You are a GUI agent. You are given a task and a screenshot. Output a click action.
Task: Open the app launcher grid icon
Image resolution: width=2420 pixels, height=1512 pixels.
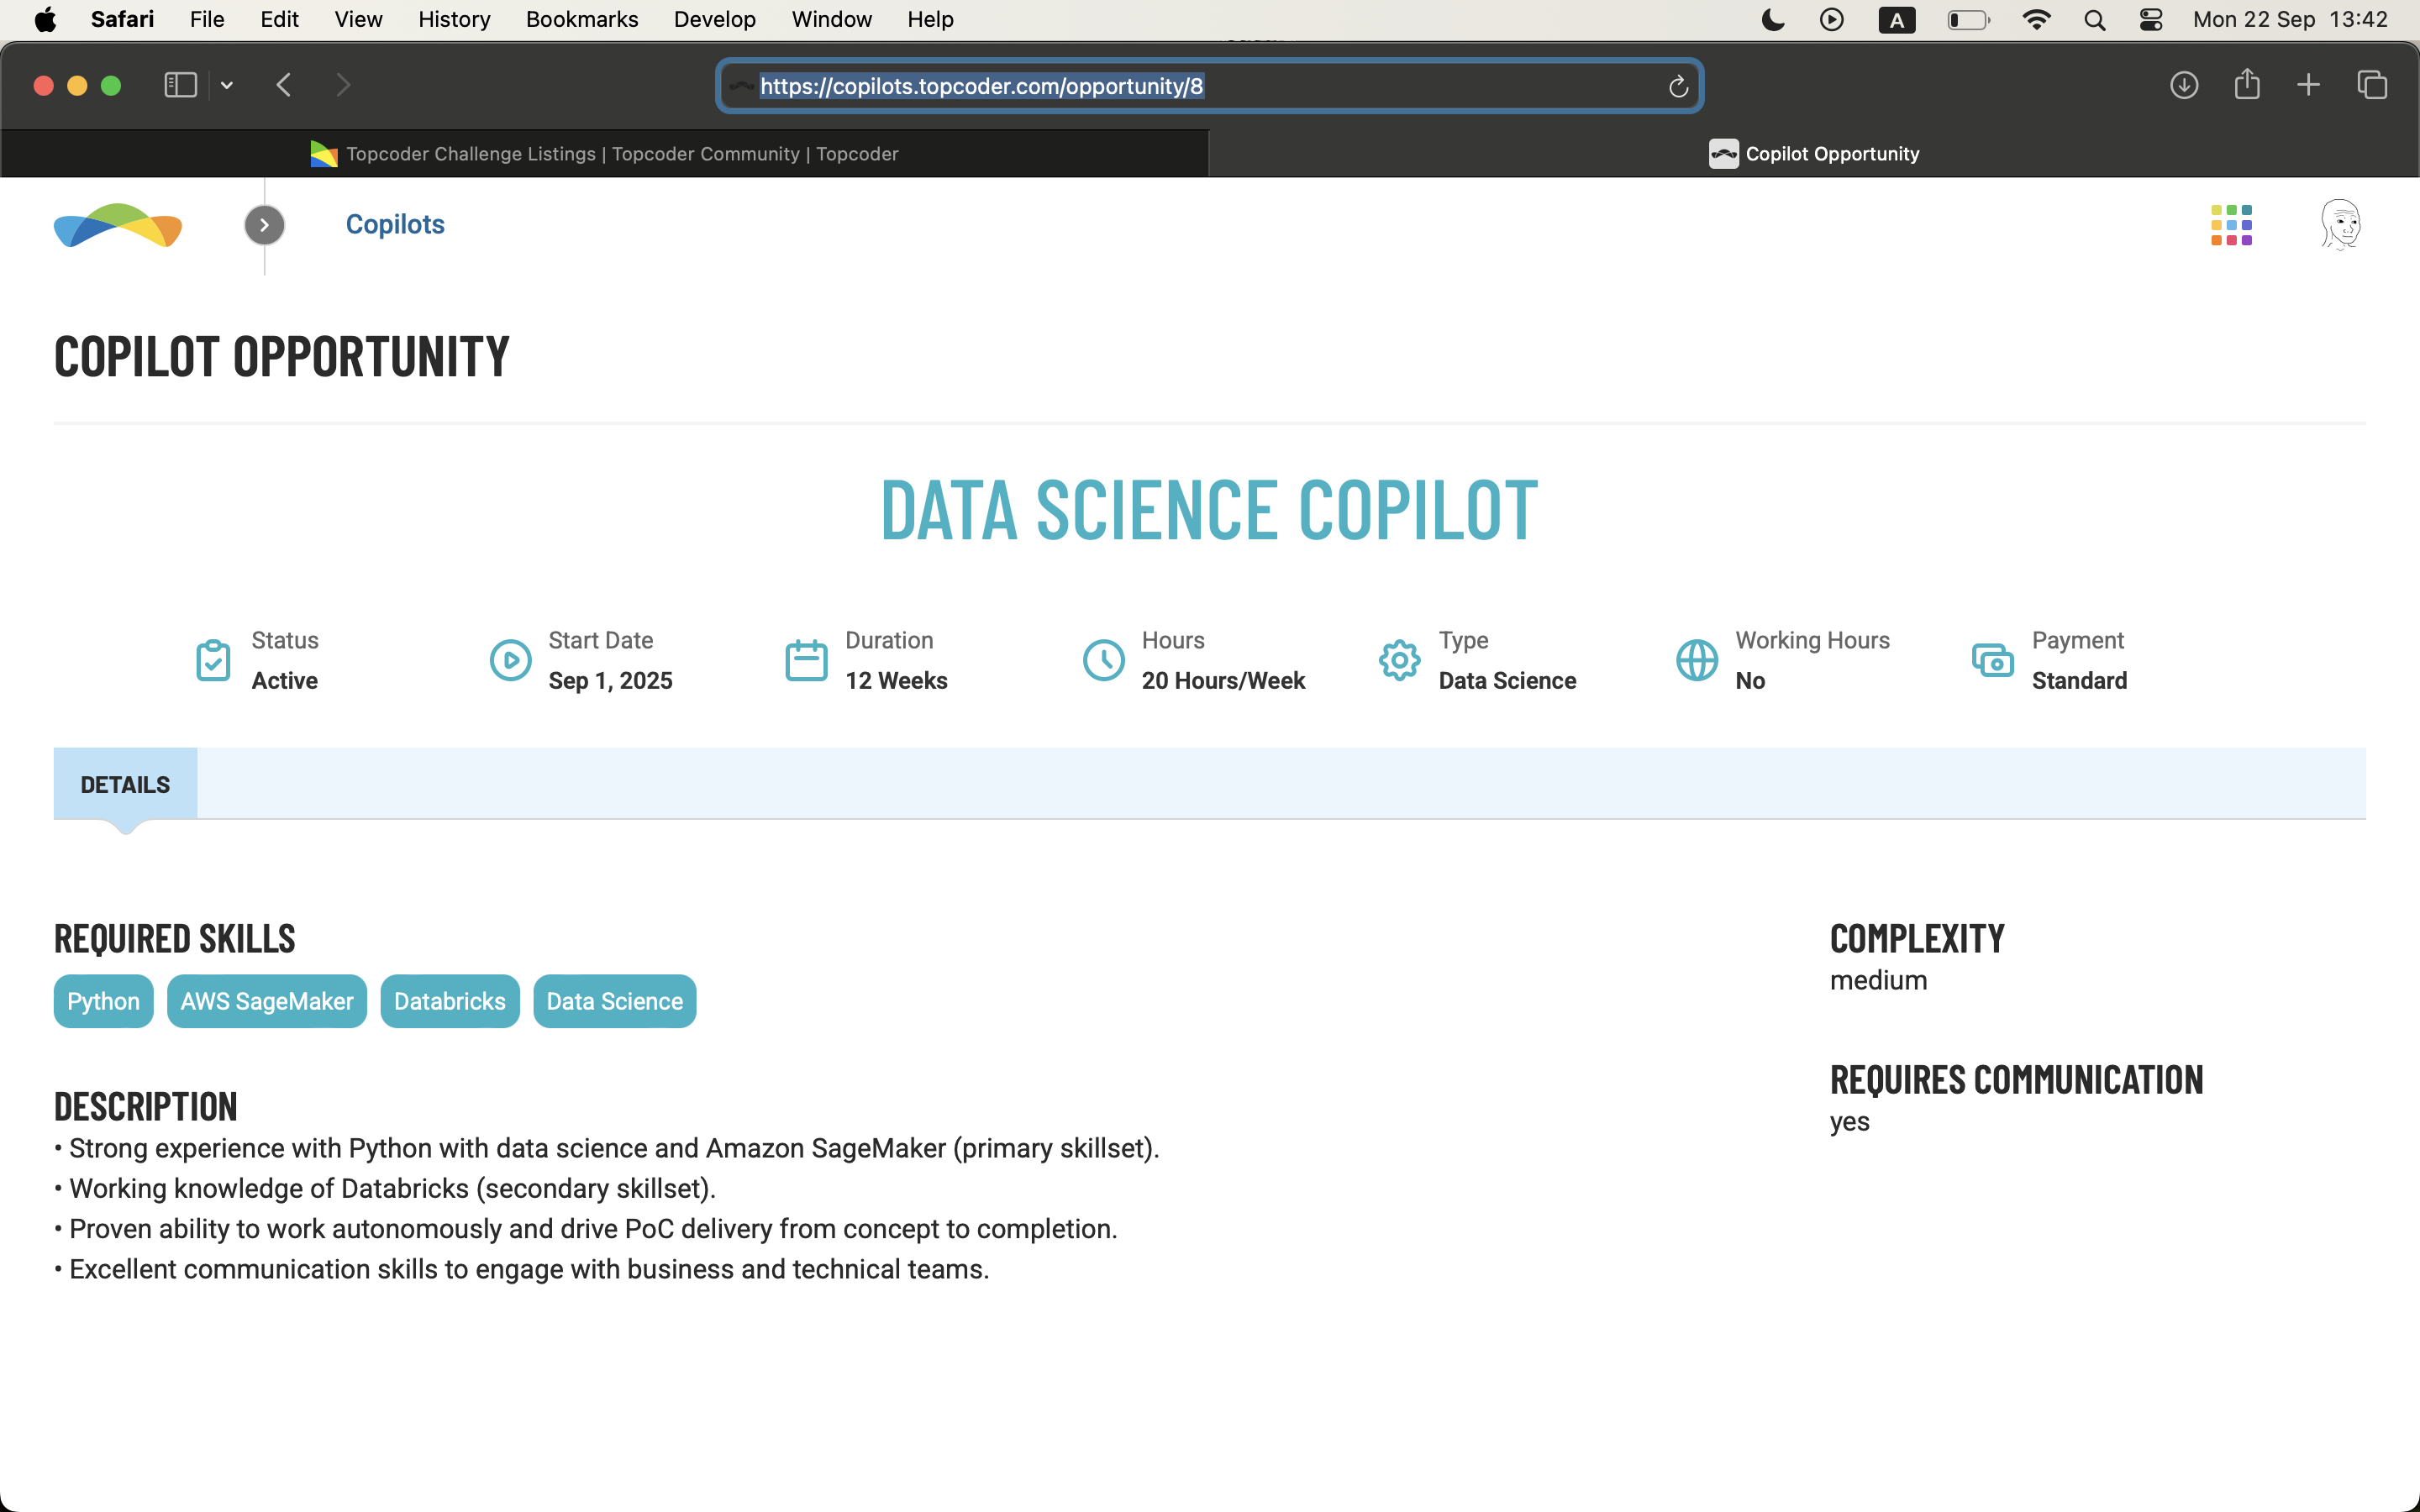[x=2231, y=225]
